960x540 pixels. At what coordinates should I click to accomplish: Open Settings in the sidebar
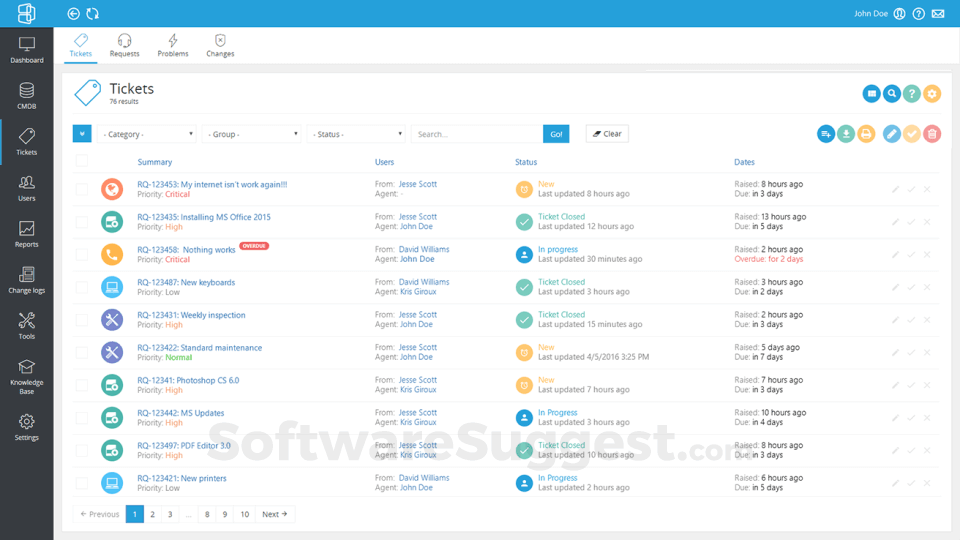[x=26, y=427]
